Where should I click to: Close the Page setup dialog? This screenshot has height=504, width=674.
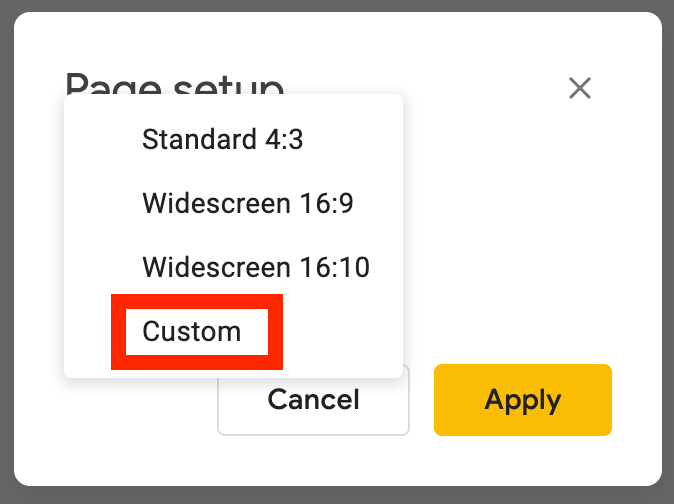tap(580, 88)
